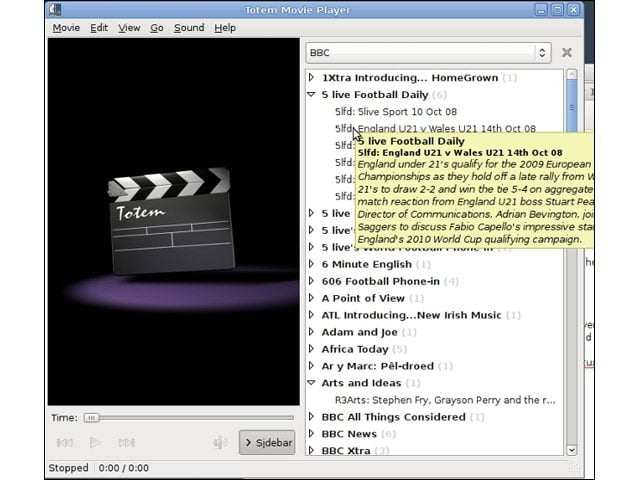The height and width of the screenshot is (480, 640).
Task: Click the '0:00 / 0:00' time status
Action: (123, 468)
